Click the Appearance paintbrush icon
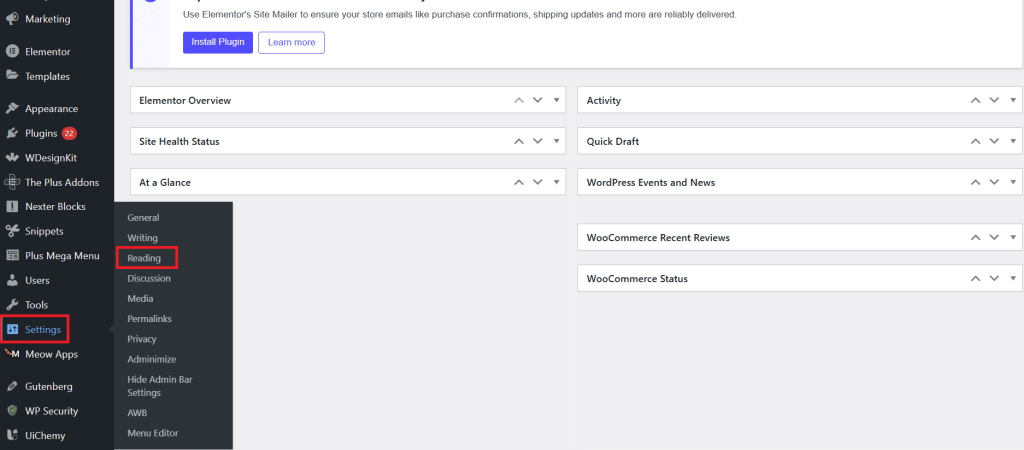Image resolution: width=1024 pixels, height=450 pixels. click(x=12, y=108)
